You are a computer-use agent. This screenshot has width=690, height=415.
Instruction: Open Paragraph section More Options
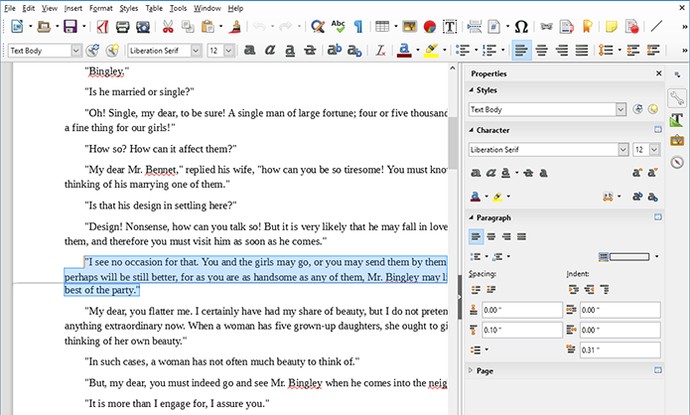click(657, 217)
